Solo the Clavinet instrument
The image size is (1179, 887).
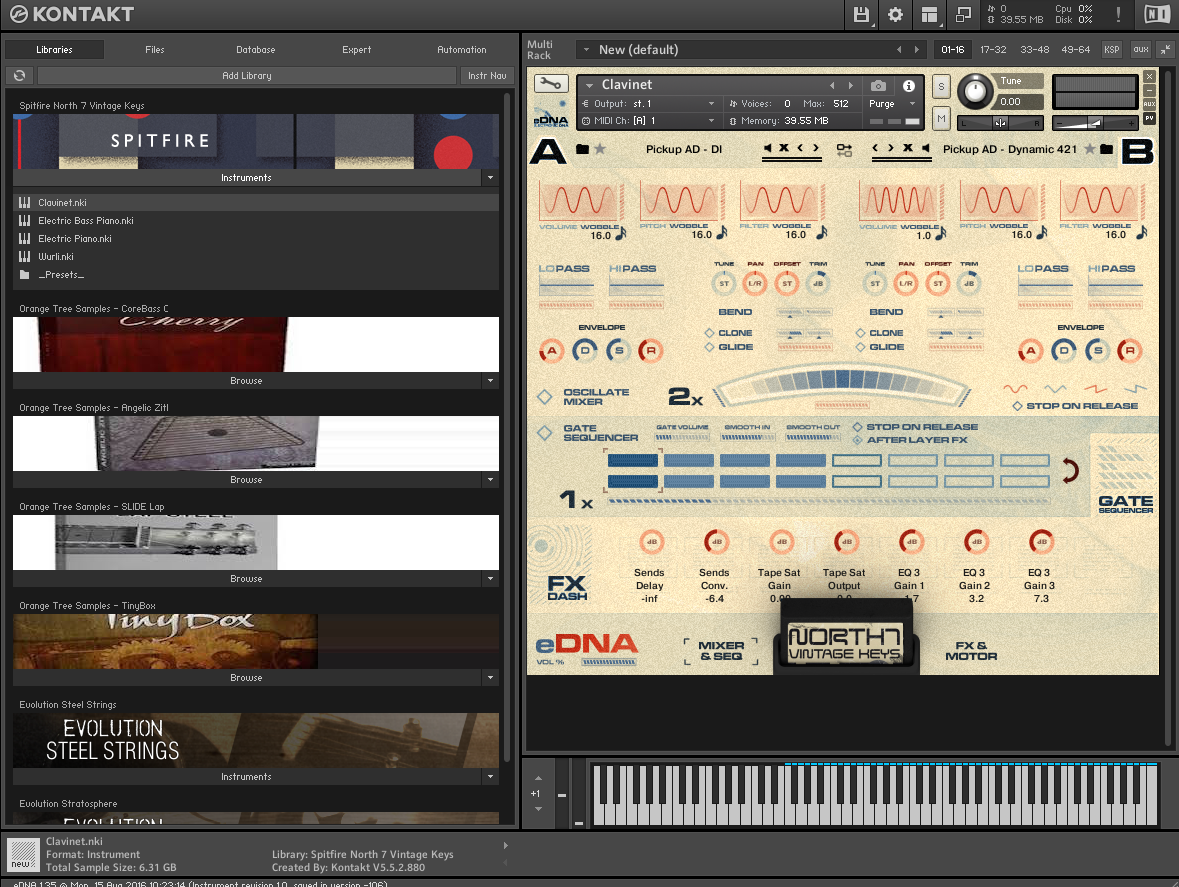(941, 86)
